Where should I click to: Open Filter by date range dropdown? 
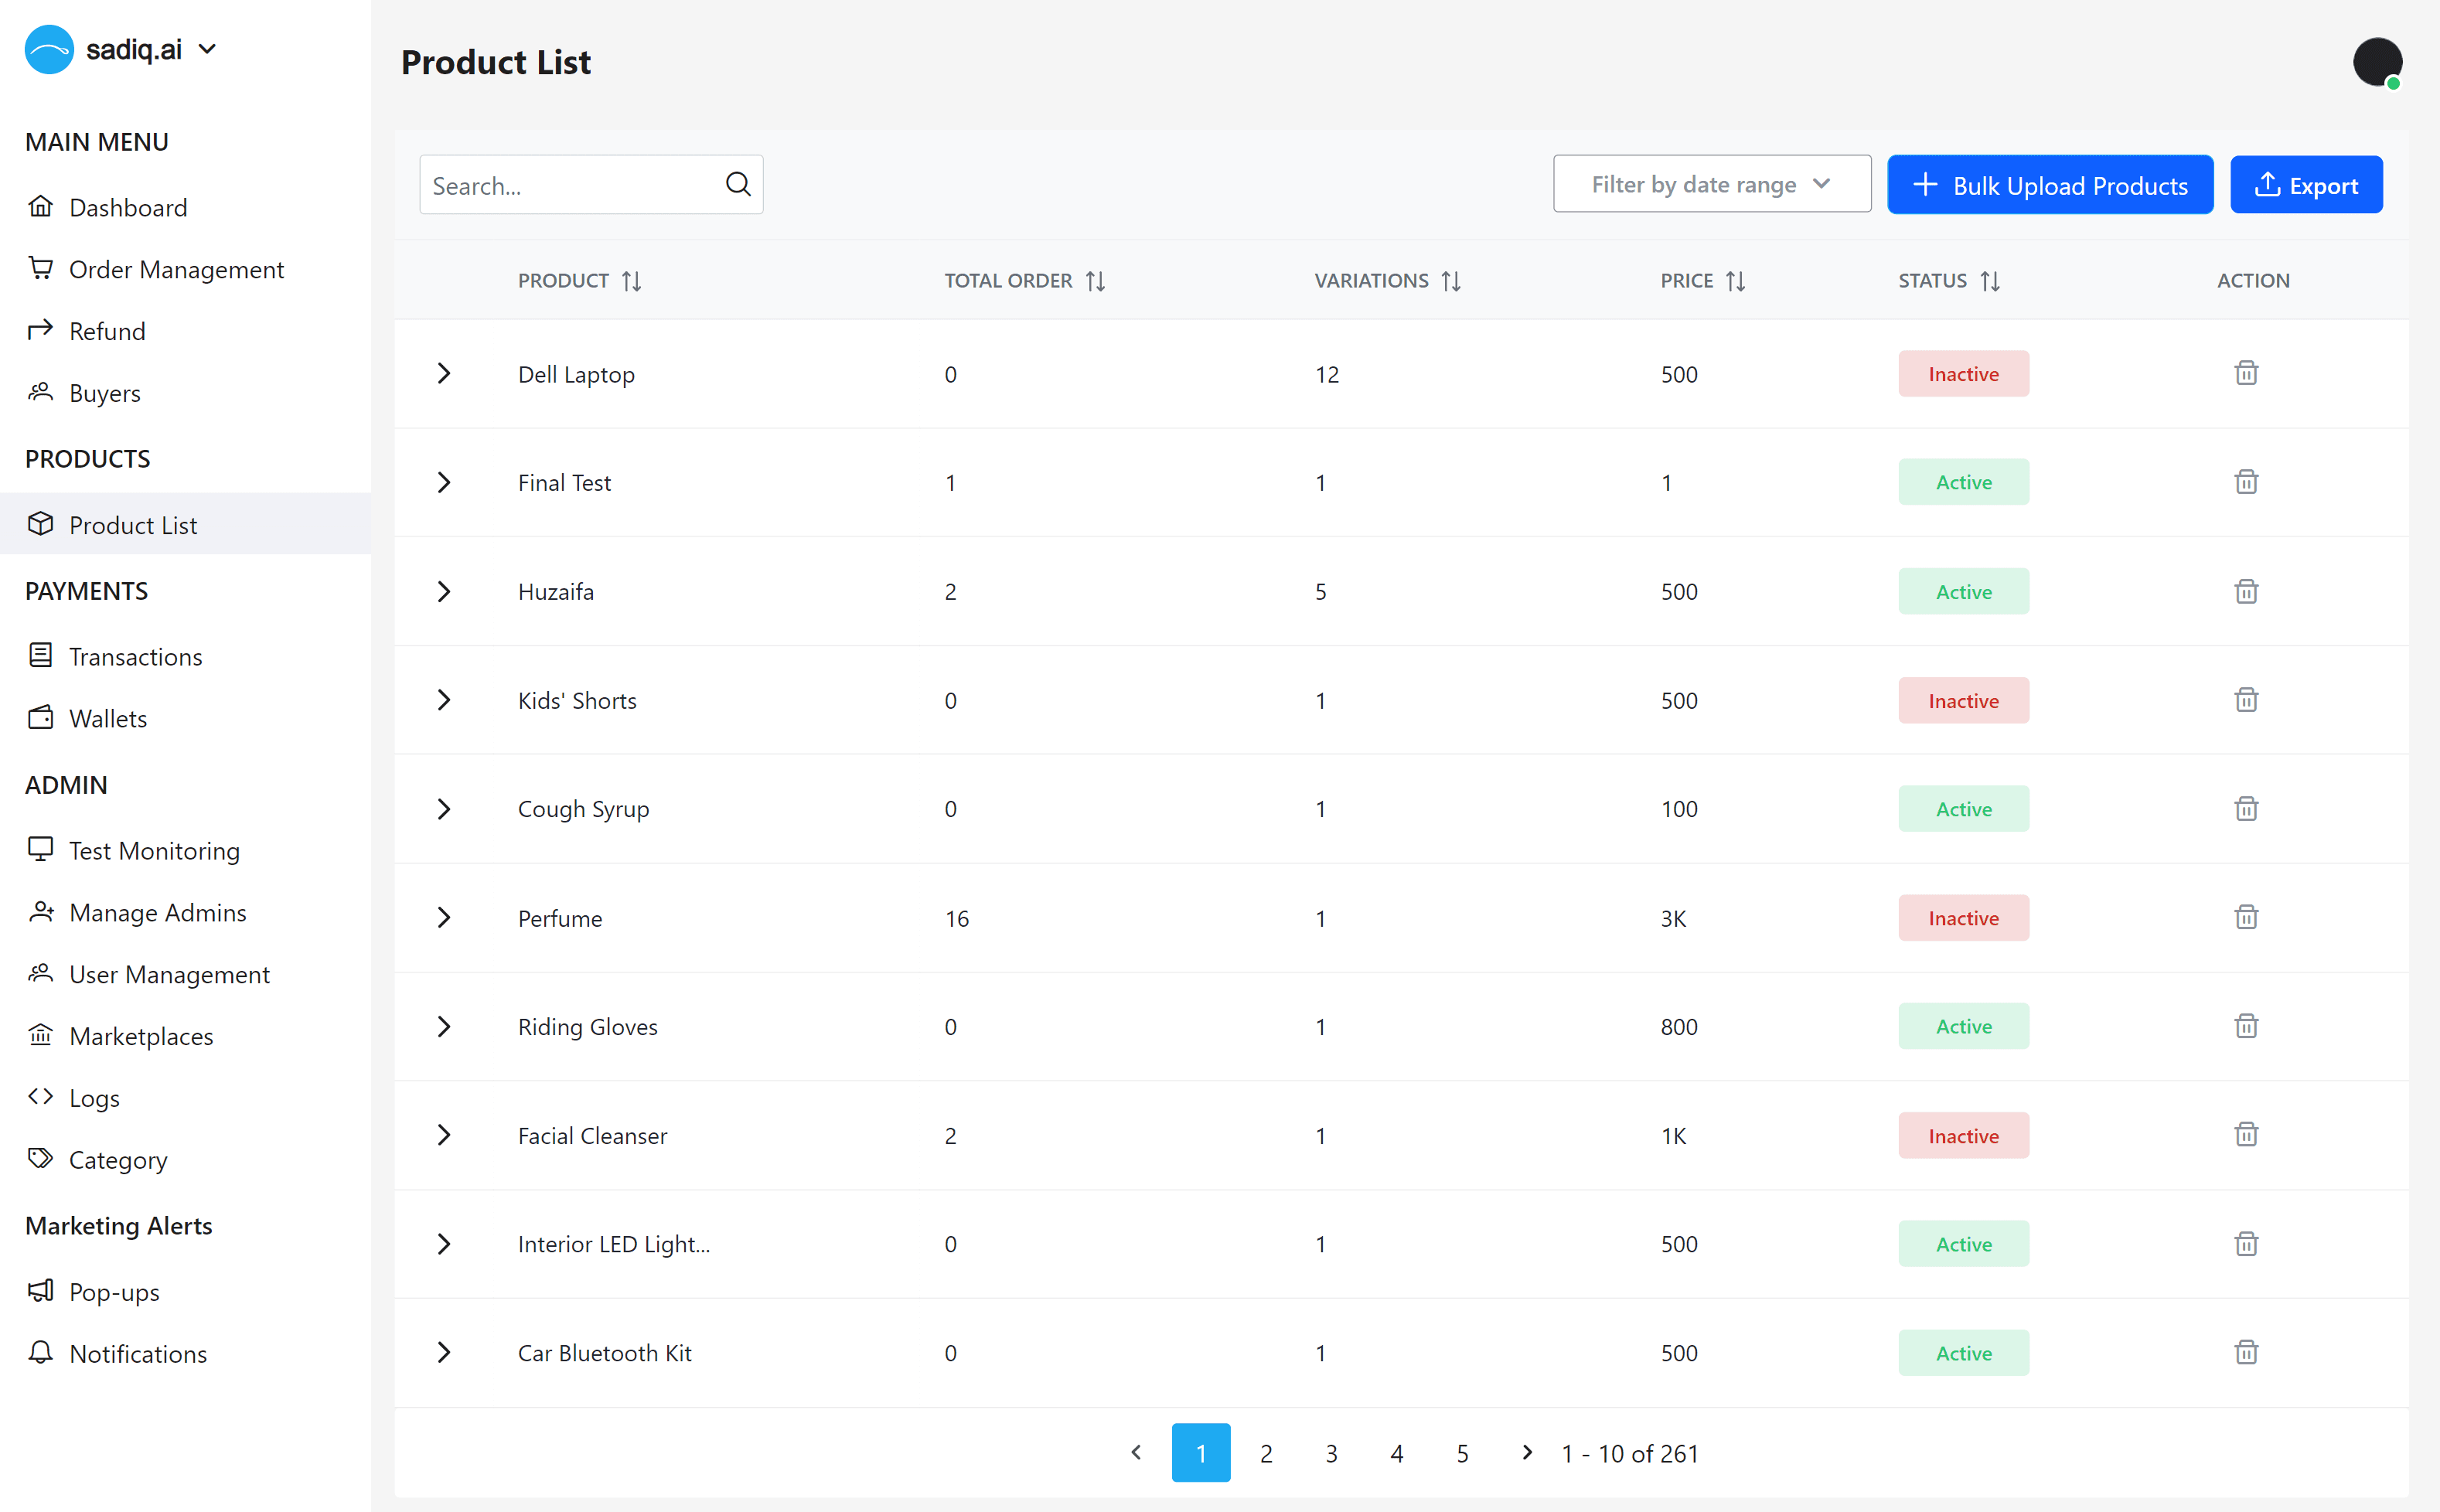tap(1711, 184)
